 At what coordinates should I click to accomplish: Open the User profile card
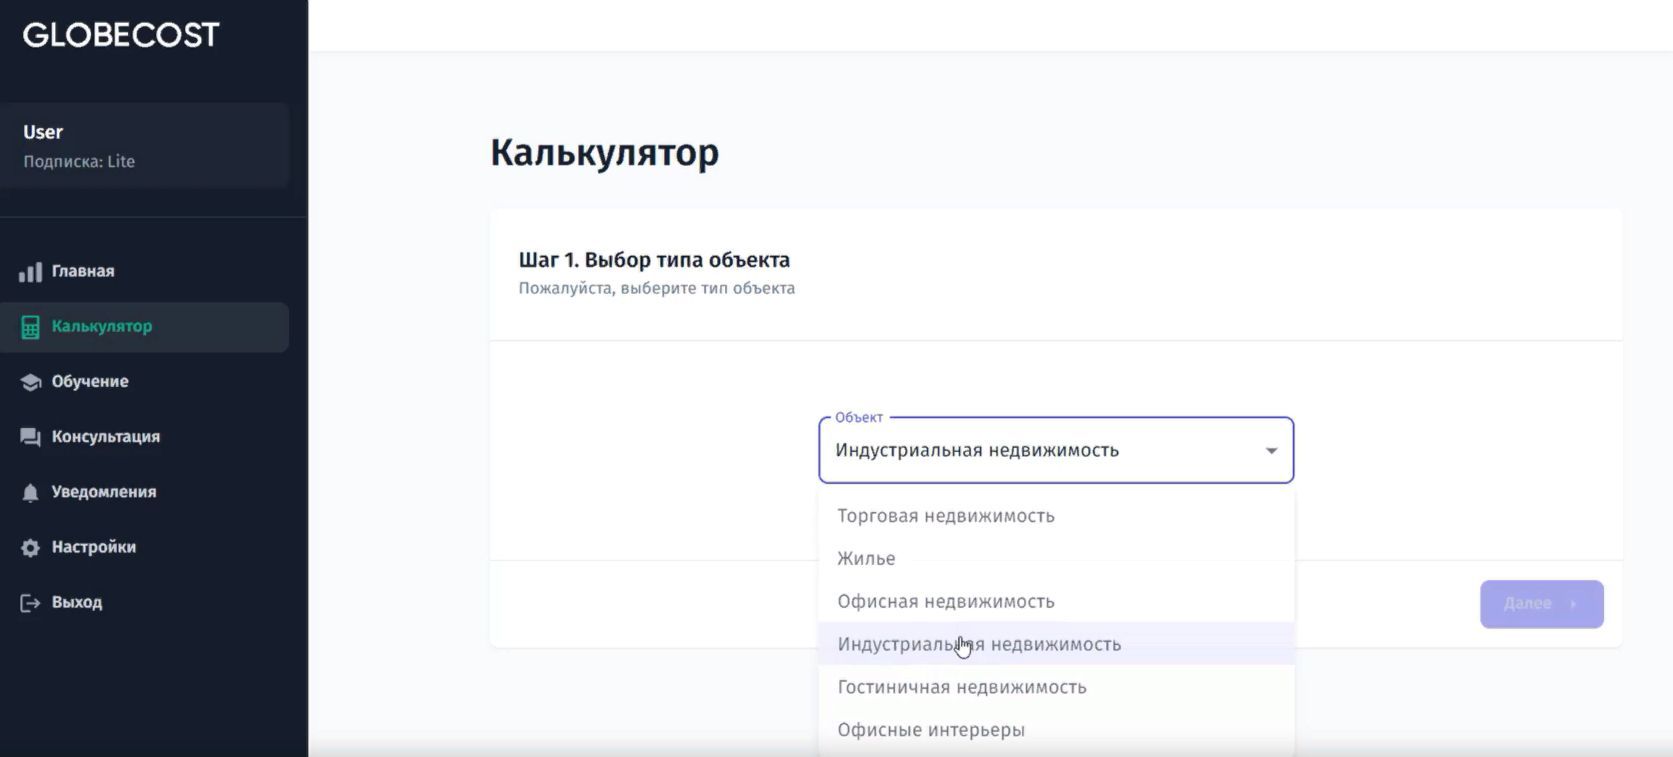[145, 145]
